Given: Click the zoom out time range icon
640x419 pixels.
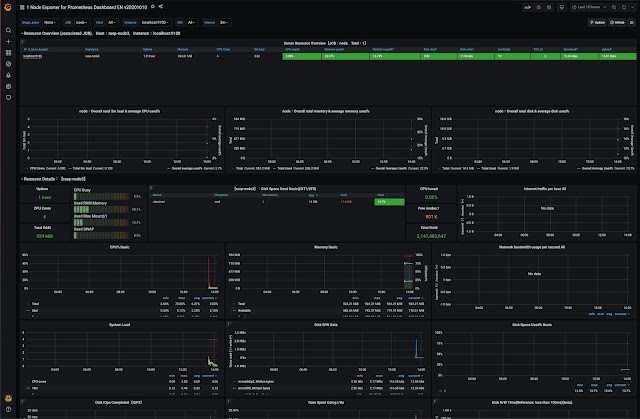Looking at the screenshot, I should pyautogui.click(x=613, y=7).
